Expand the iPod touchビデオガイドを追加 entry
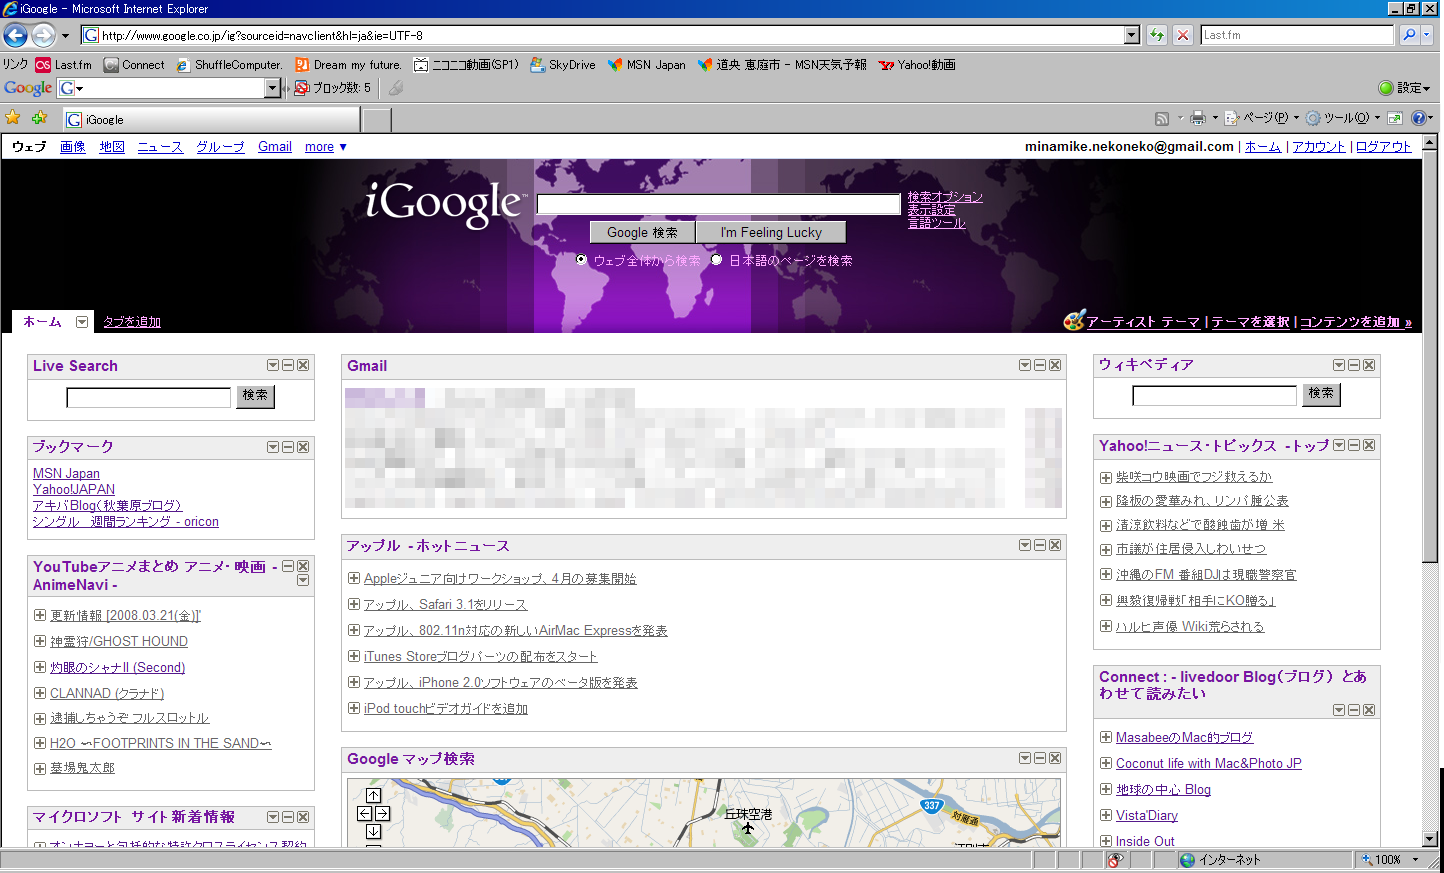Viewport: 1444px width, 873px height. click(x=354, y=708)
